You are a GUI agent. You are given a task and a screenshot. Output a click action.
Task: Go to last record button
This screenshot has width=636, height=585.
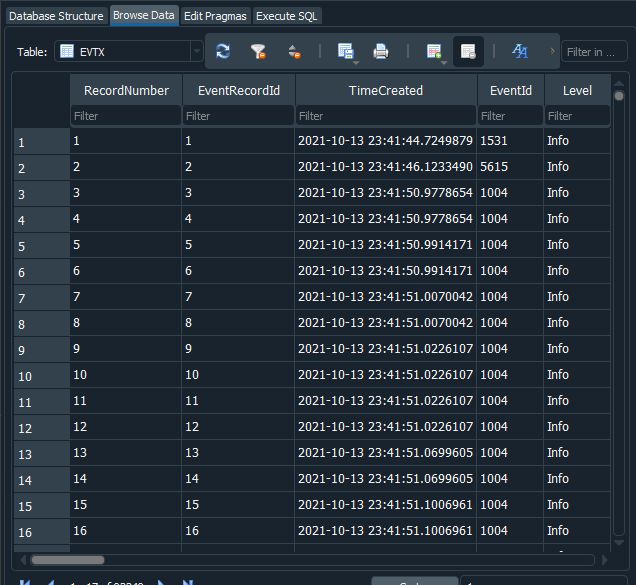point(188,583)
